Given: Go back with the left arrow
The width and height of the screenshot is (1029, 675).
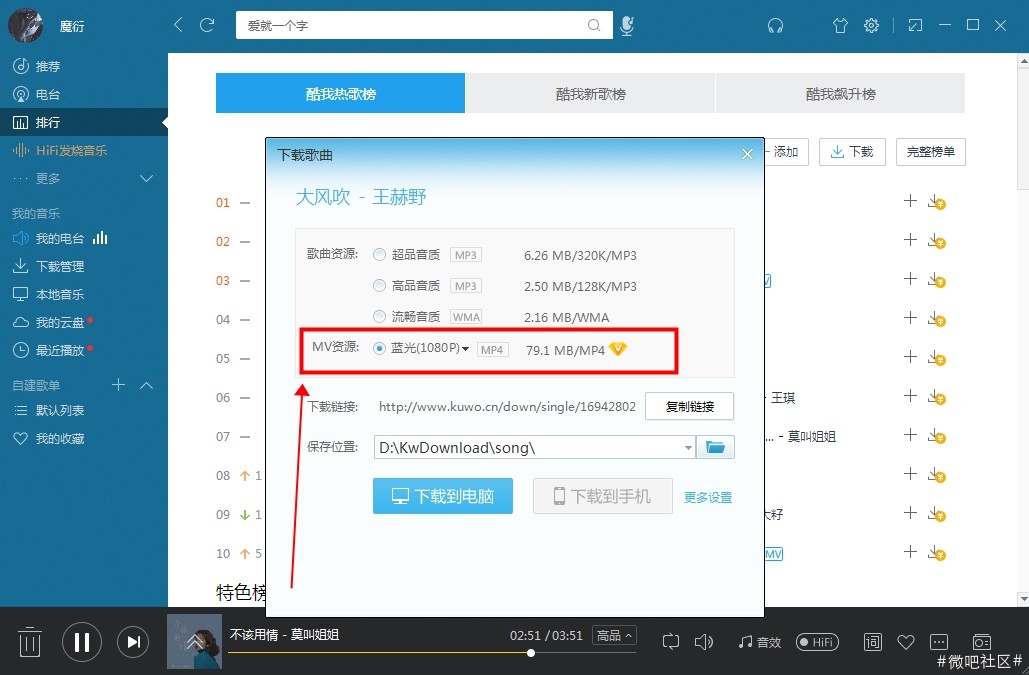Looking at the screenshot, I should [178, 25].
